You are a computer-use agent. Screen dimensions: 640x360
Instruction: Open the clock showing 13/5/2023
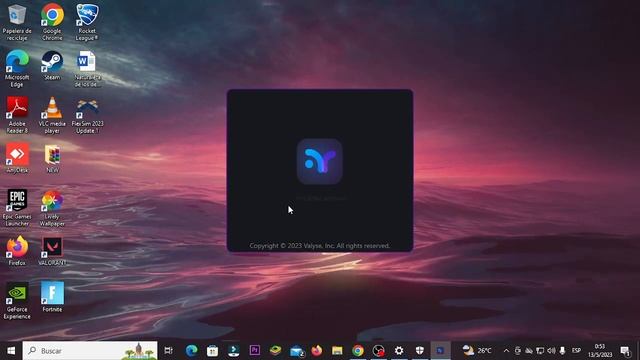coord(600,351)
